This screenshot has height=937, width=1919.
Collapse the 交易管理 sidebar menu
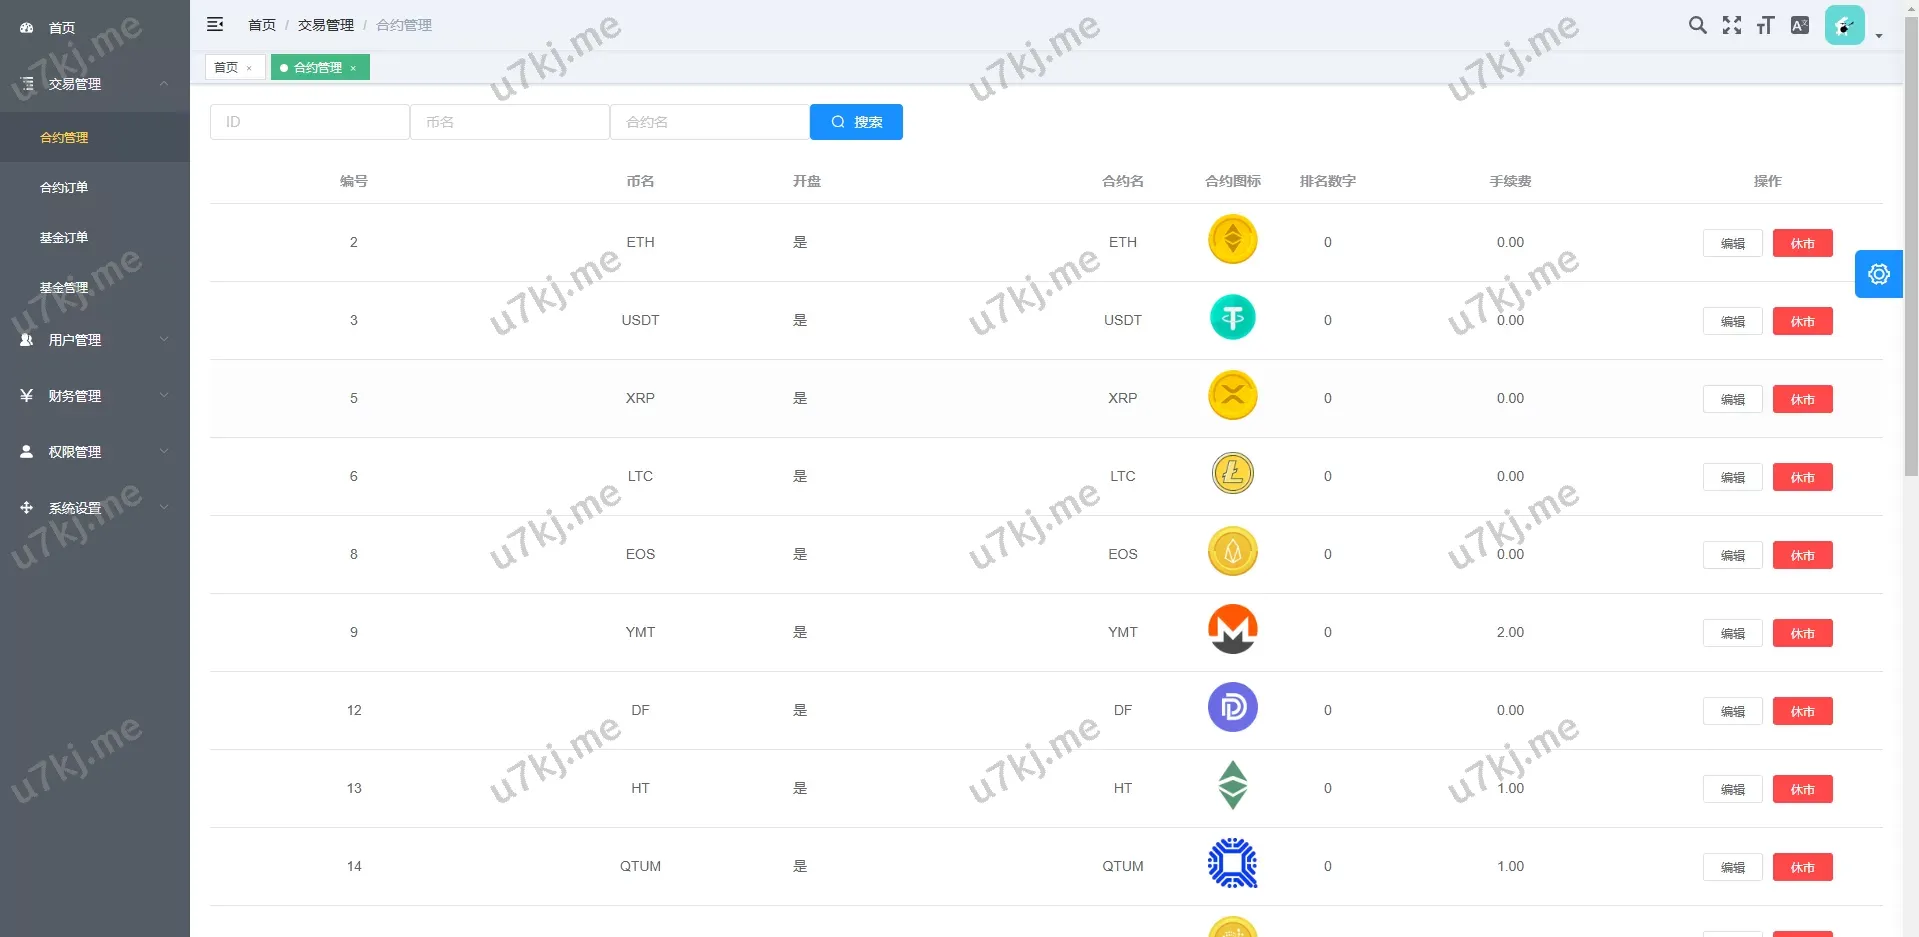pos(95,84)
